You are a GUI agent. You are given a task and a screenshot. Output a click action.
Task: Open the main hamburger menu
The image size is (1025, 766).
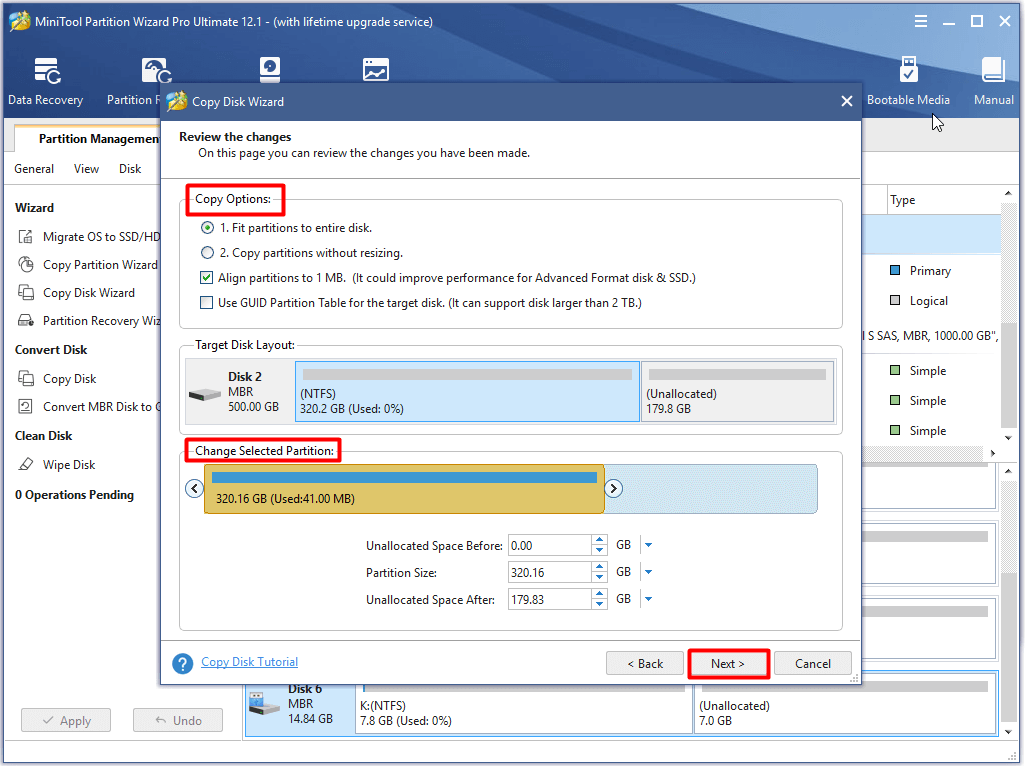pyautogui.click(x=920, y=22)
